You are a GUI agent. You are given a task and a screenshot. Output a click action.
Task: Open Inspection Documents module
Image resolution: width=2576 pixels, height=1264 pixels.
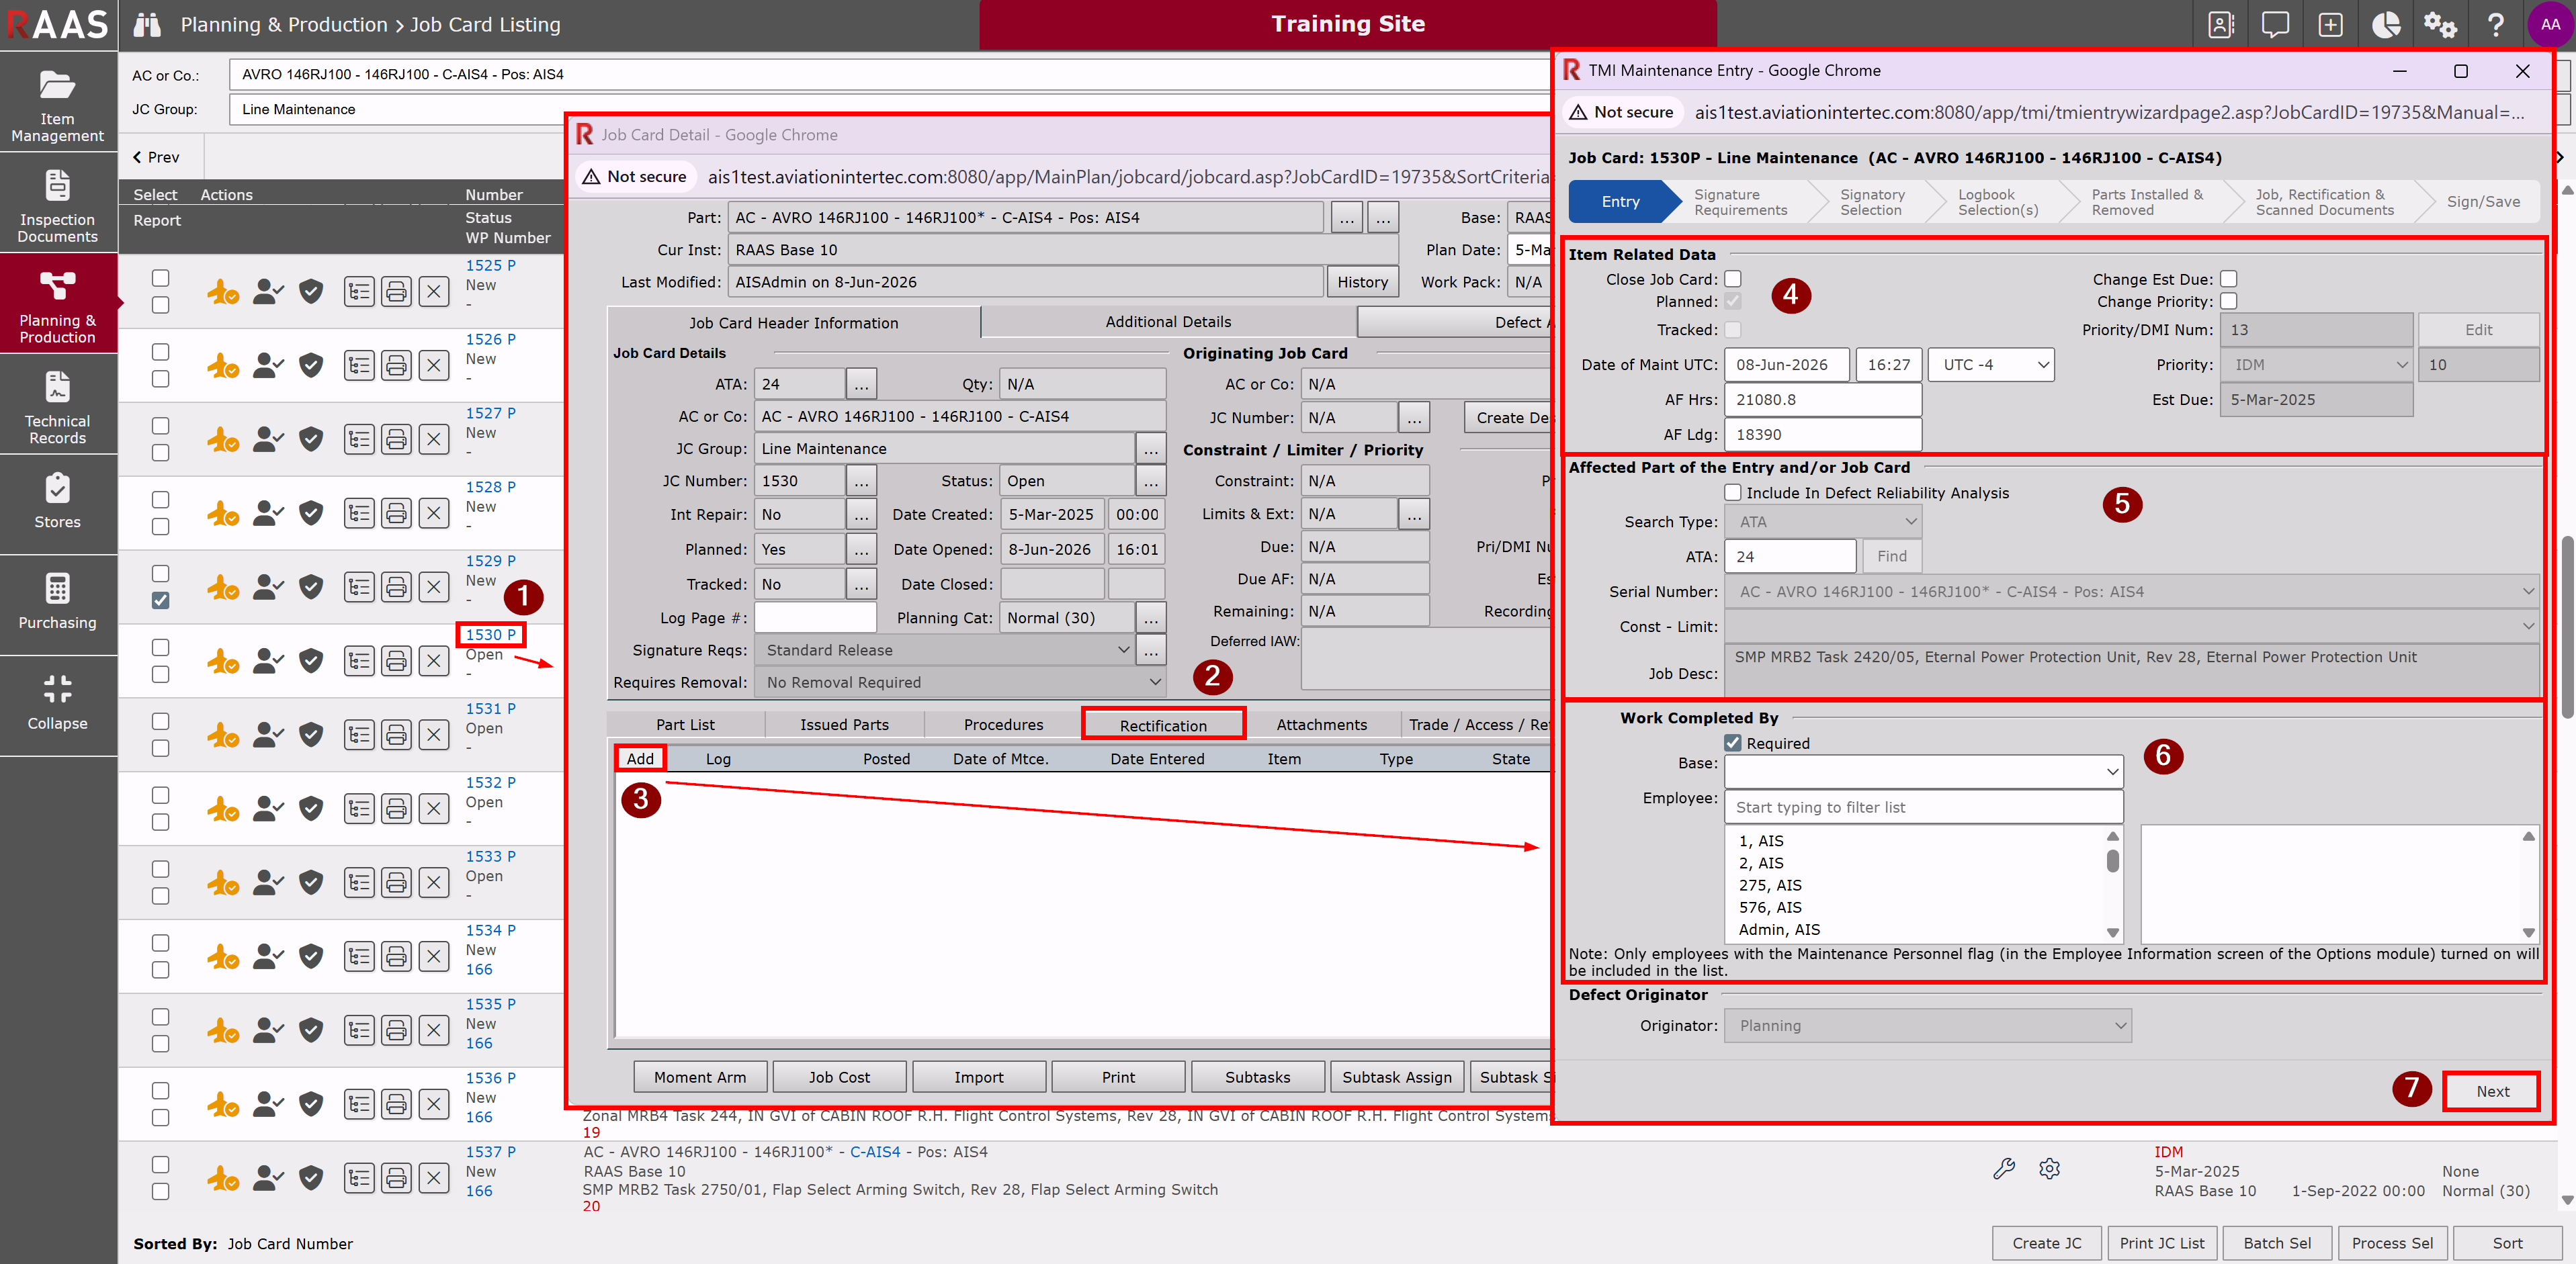57,204
